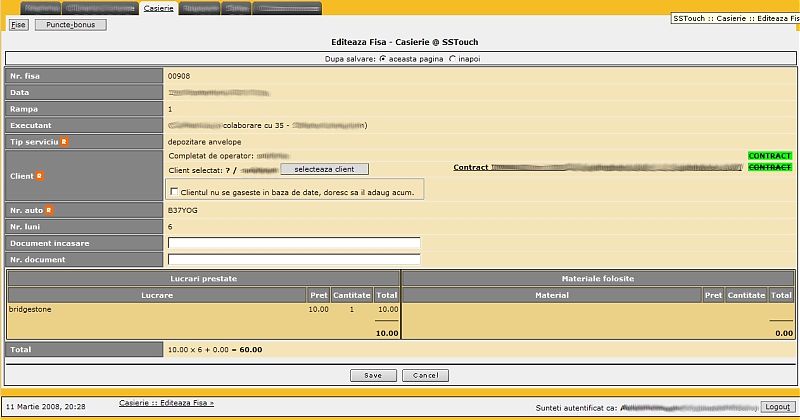This screenshot has height=420, width=800.
Task: Open the Puncte bonus section
Action: point(70,24)
